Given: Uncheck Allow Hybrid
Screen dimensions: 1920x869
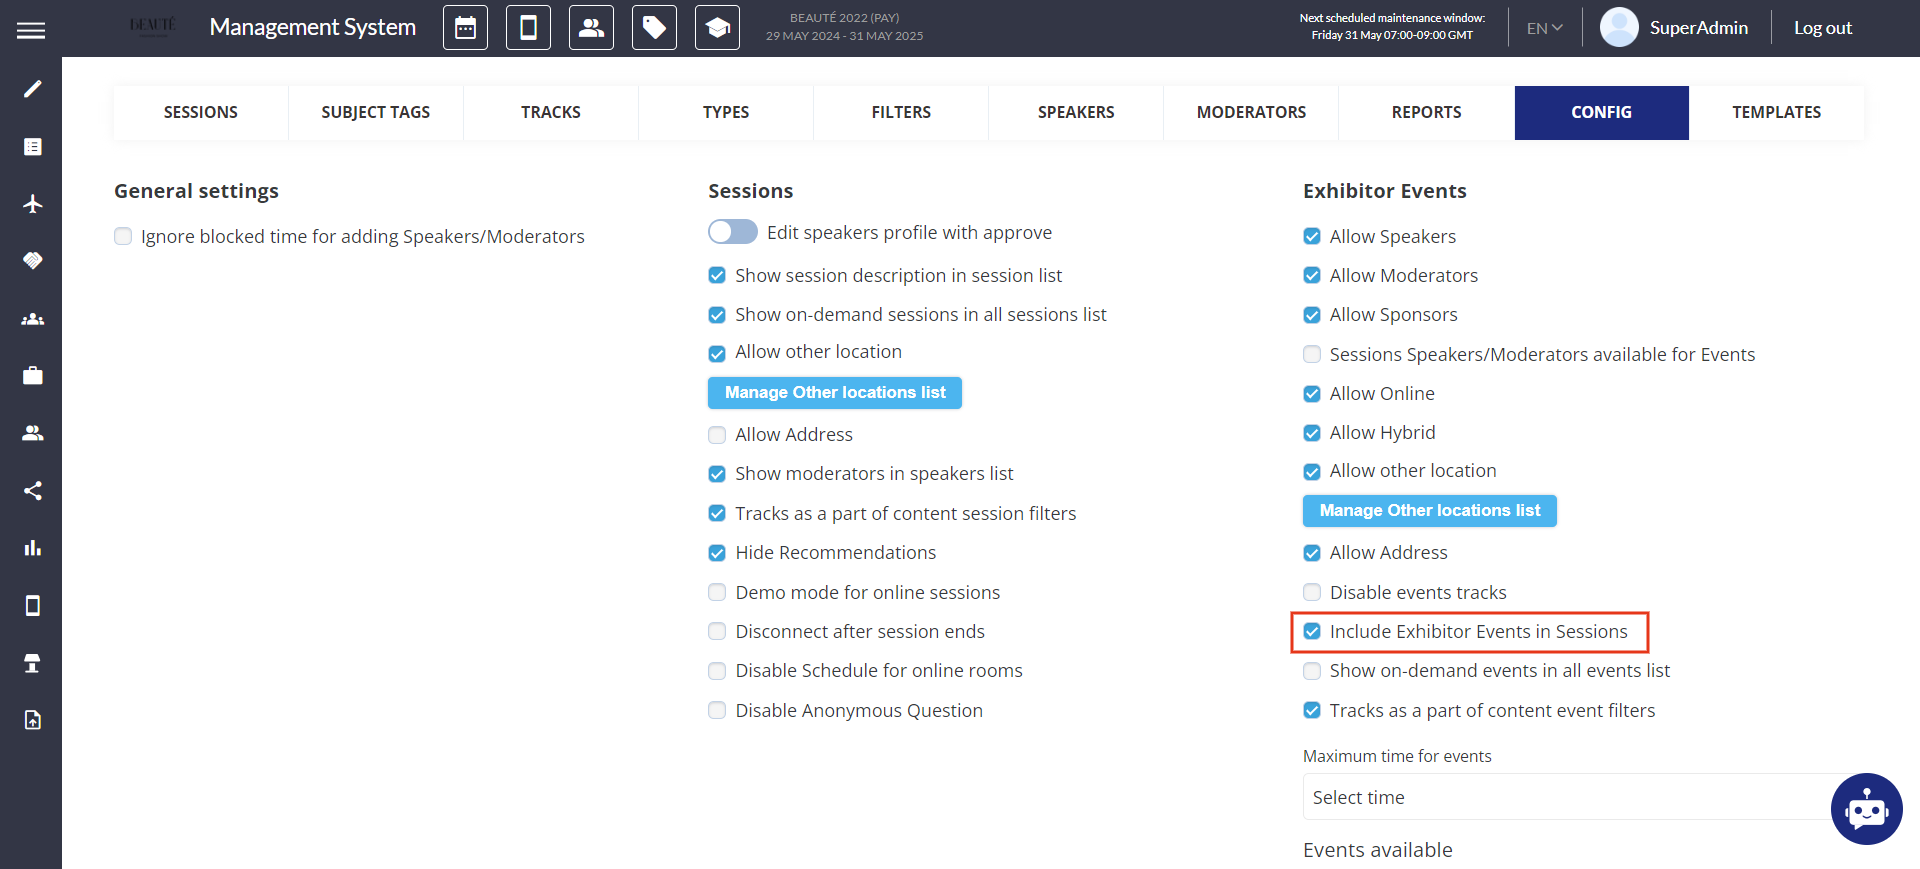Looking at the screenshot, I should 1312,433.
